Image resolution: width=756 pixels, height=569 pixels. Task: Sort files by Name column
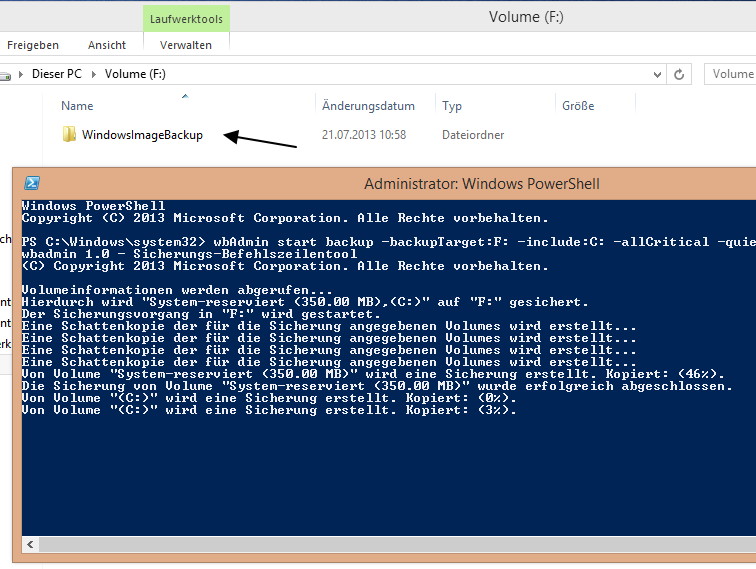coord(77,106)
